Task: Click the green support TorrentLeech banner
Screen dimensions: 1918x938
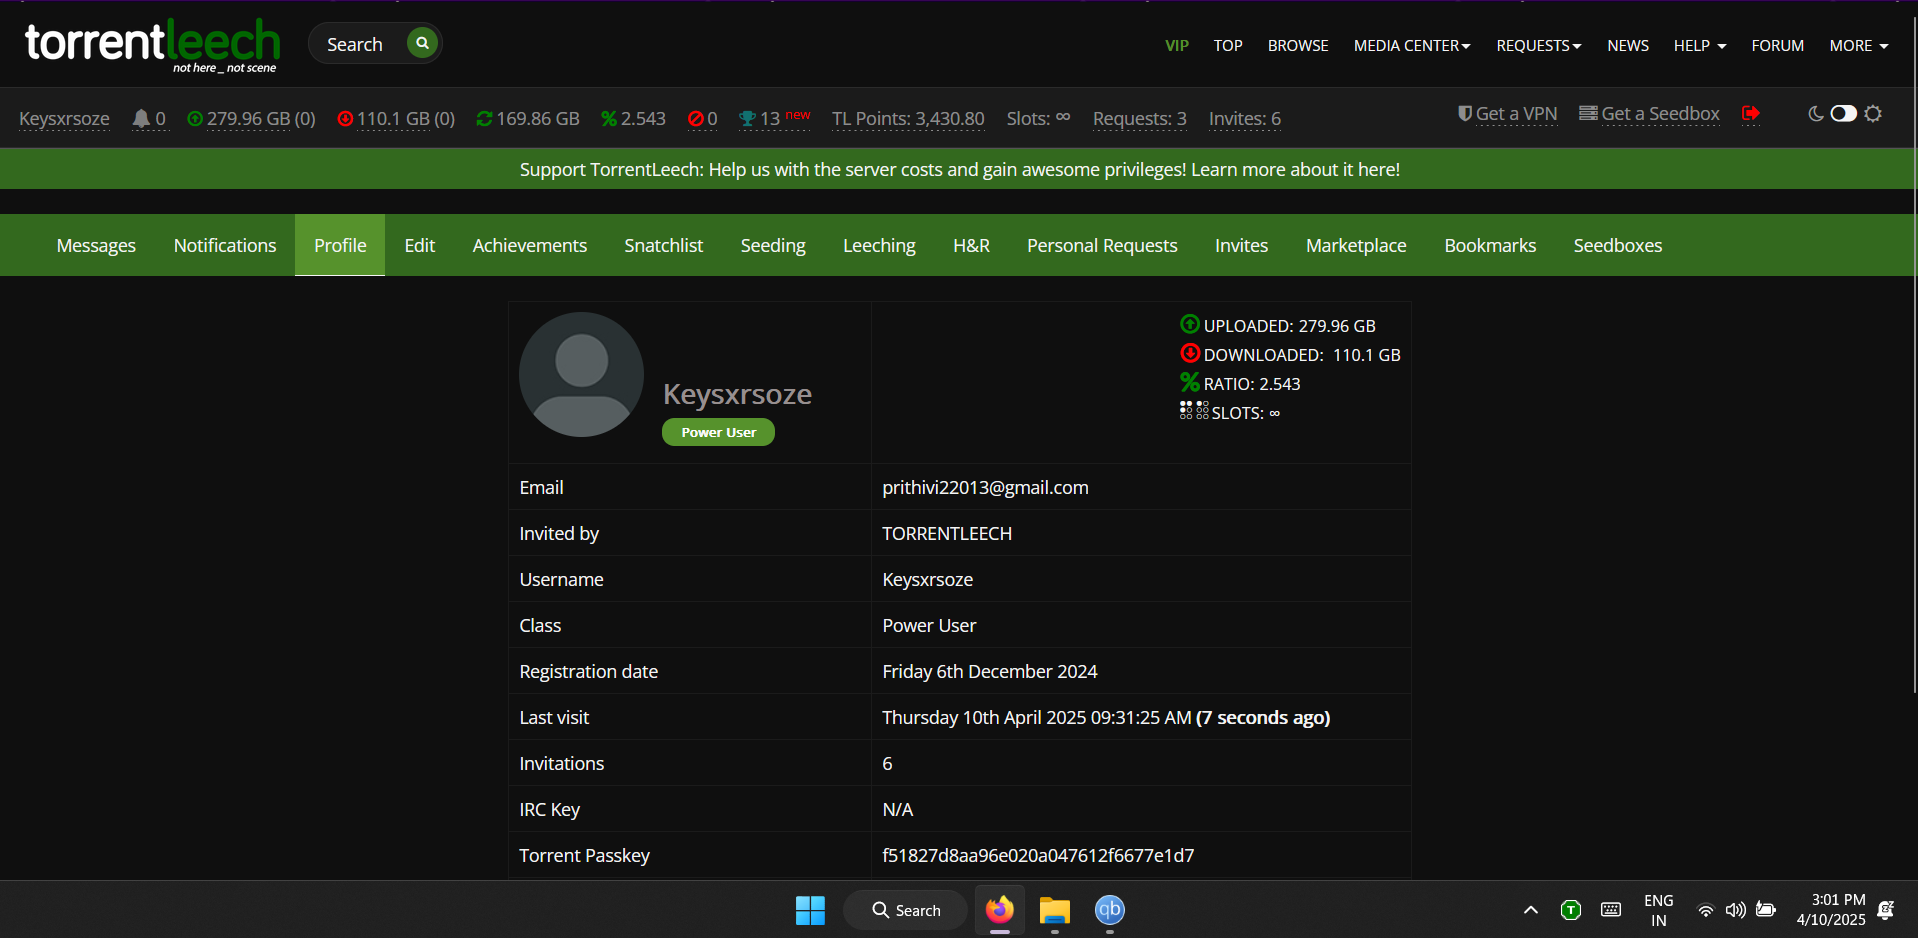Action: click(x=959, y=170)
